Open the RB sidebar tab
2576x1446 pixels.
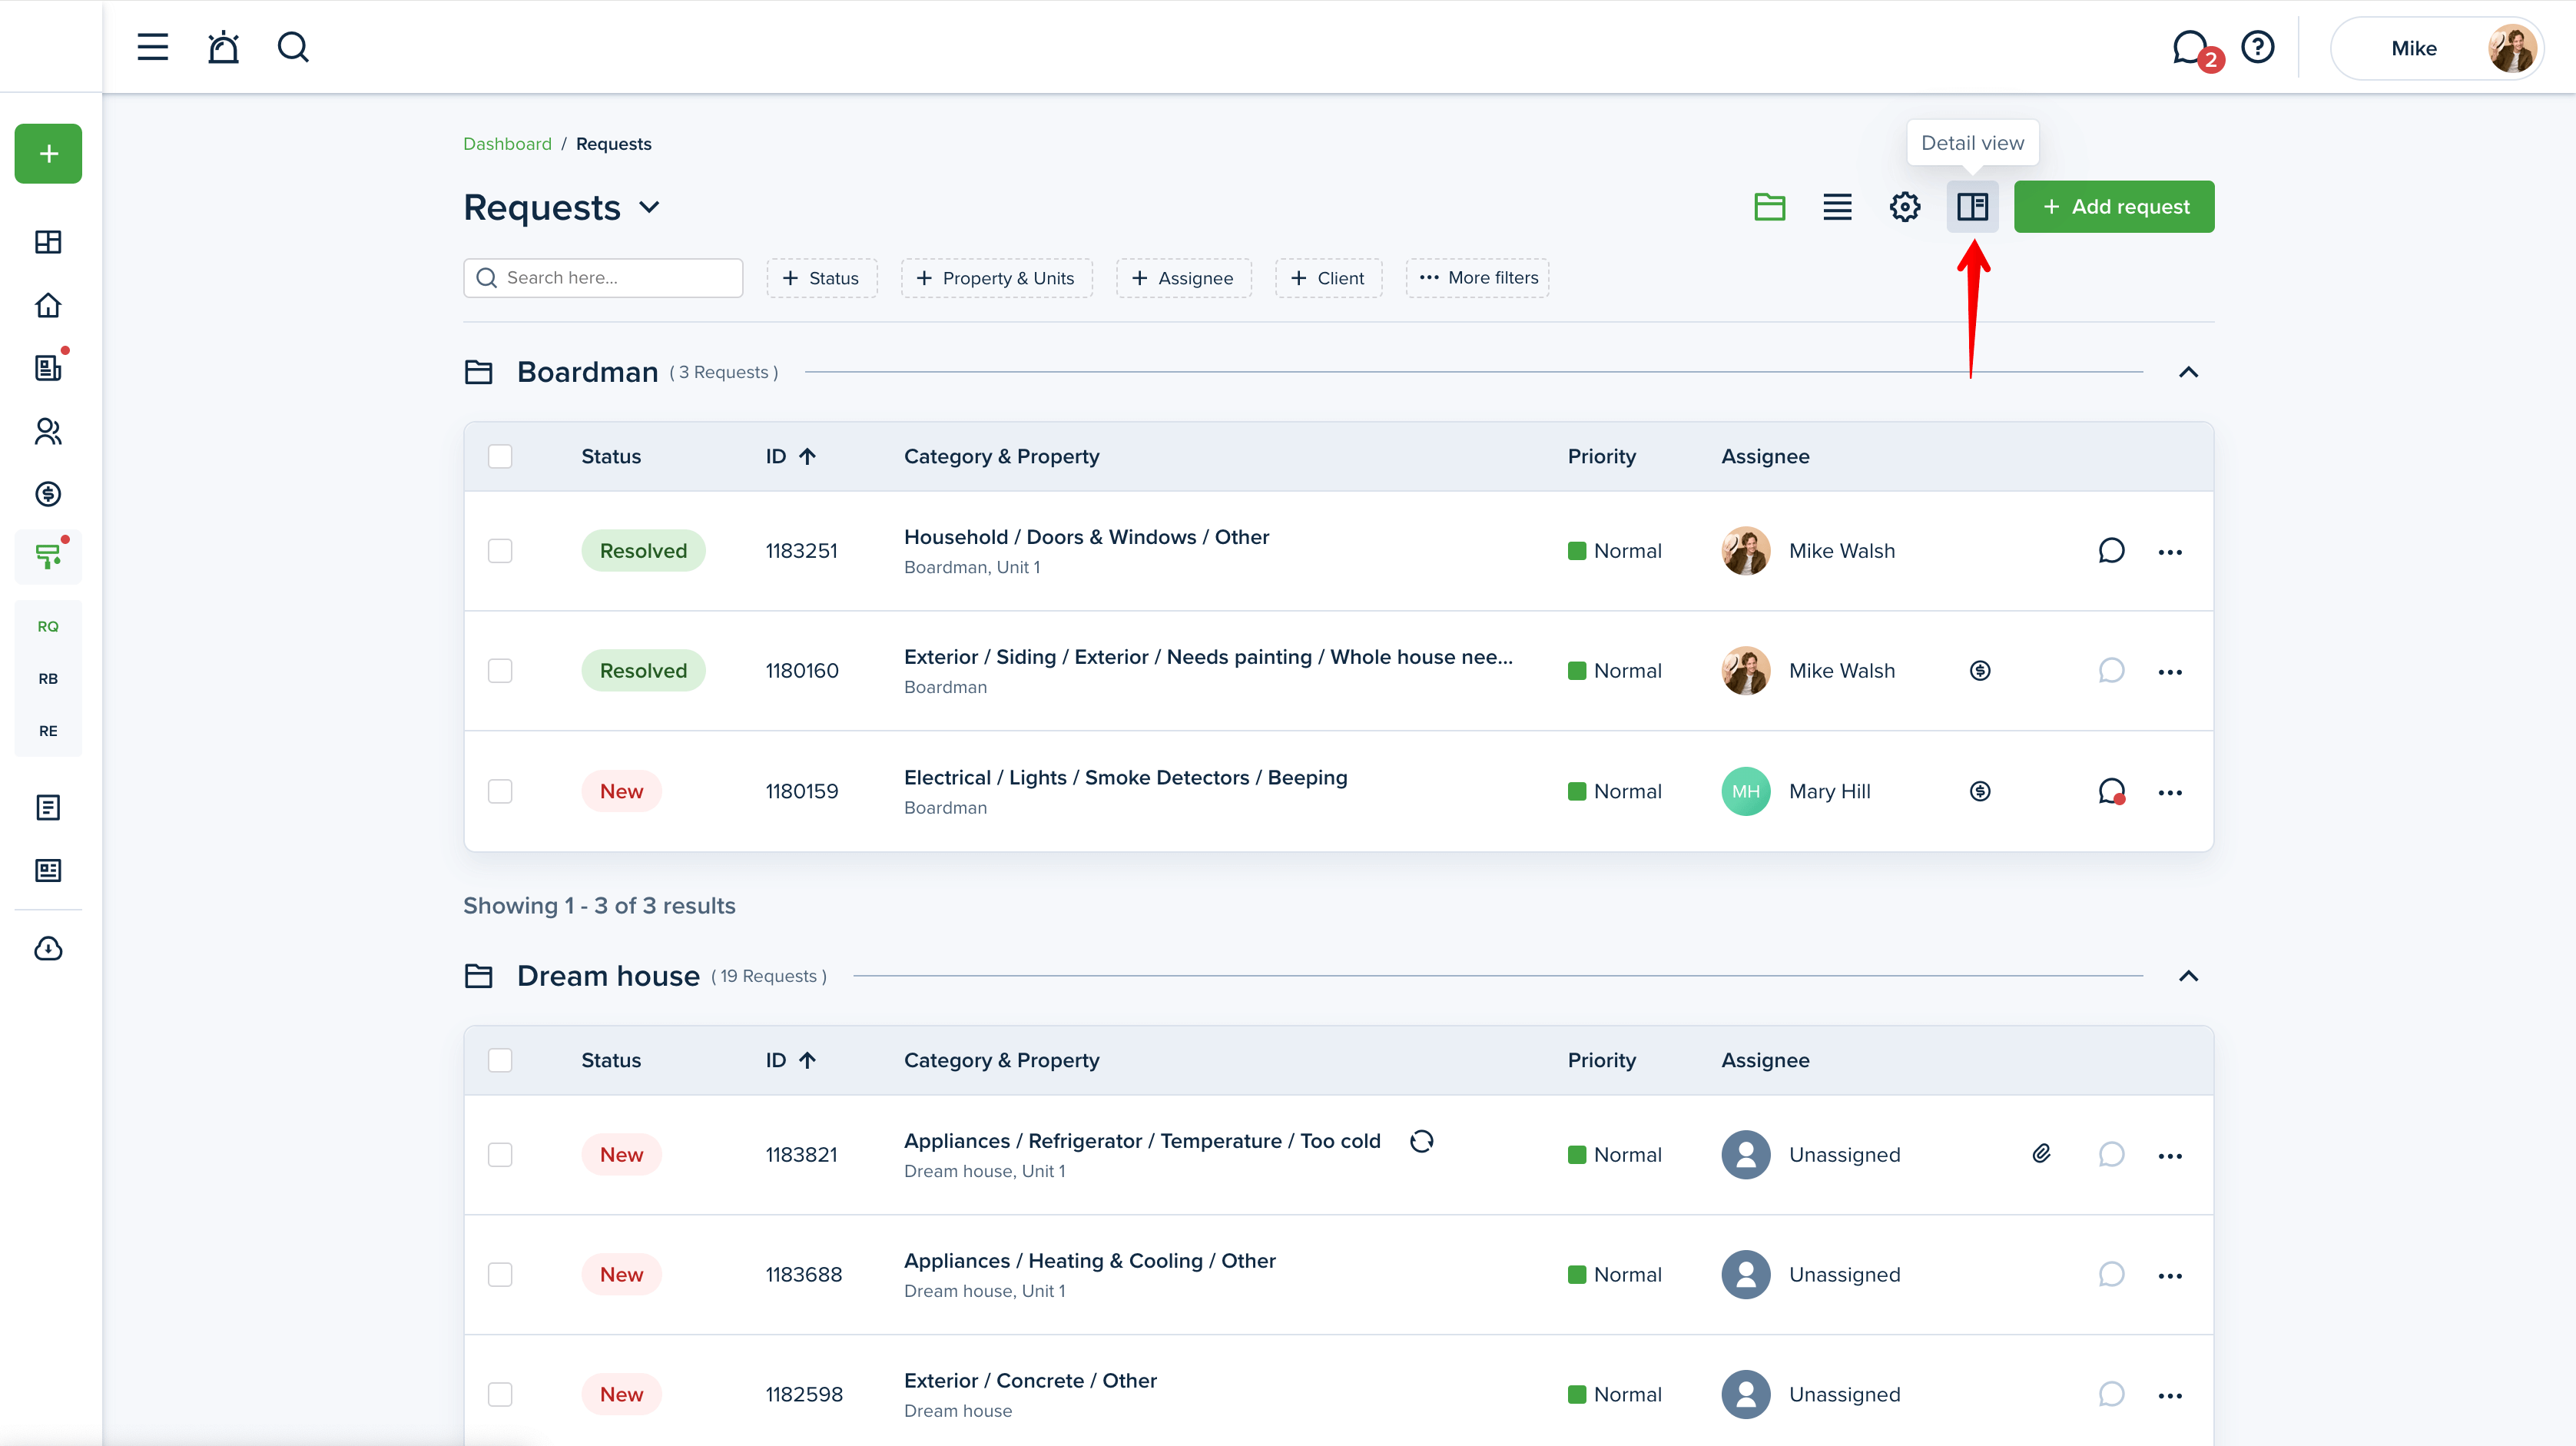[48, 678]
